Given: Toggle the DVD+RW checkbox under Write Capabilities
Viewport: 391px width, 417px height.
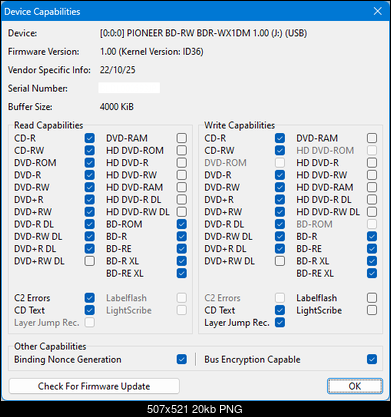Looking at the screenshot, I should coord(280,212).
